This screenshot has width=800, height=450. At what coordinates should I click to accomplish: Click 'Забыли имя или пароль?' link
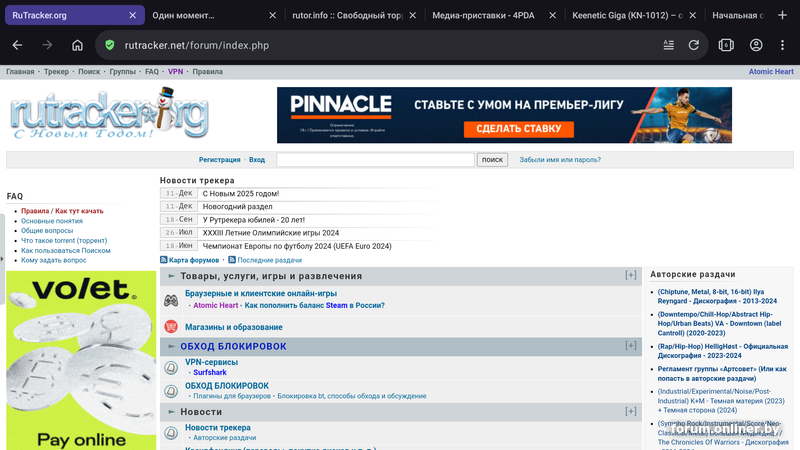pos(560,160)
